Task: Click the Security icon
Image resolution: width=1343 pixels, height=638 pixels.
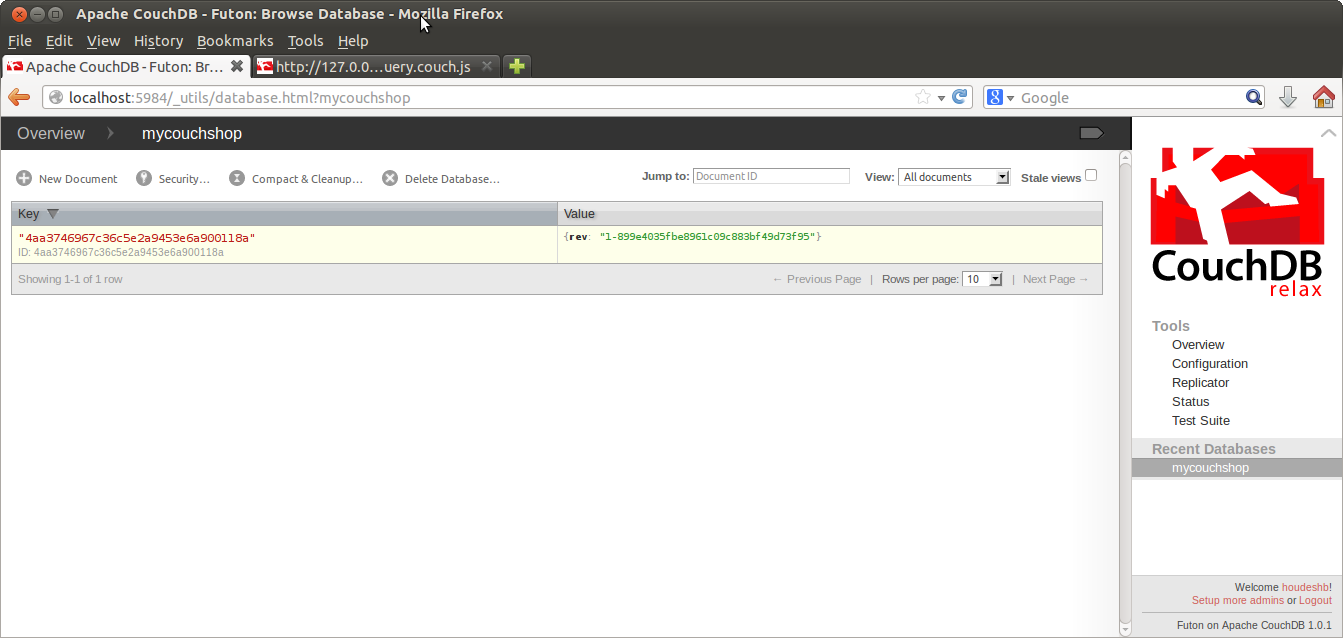Action: click(144, 178)
